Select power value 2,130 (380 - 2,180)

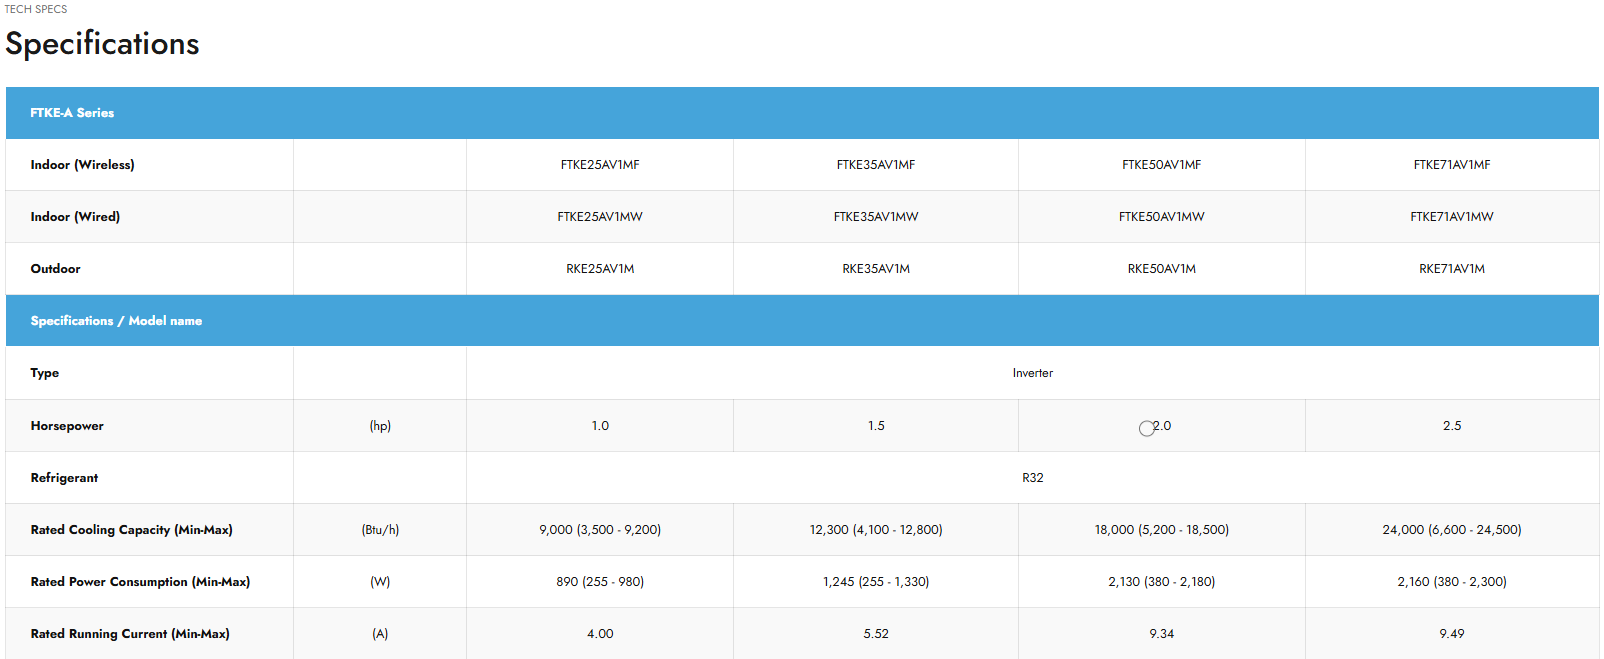tap(1162, 582)
